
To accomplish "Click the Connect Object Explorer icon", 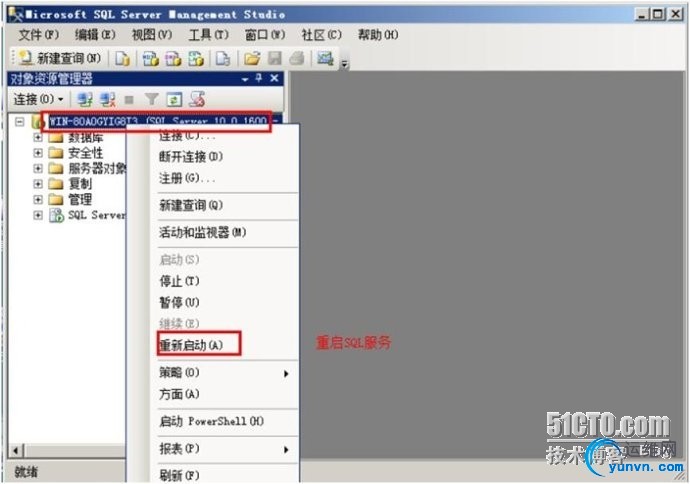I will pyautogui.click(x=84, y=99).
